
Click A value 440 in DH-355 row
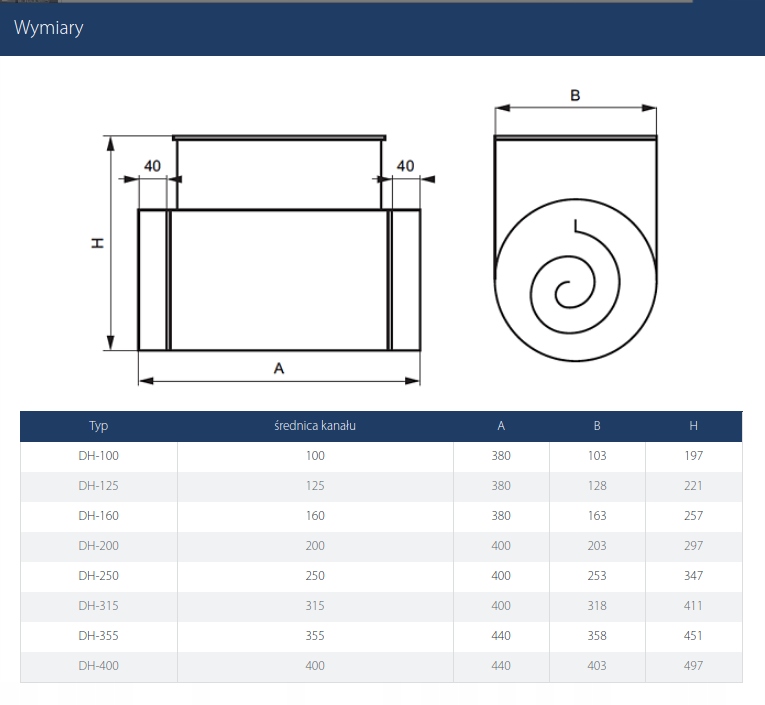point(501,636)
